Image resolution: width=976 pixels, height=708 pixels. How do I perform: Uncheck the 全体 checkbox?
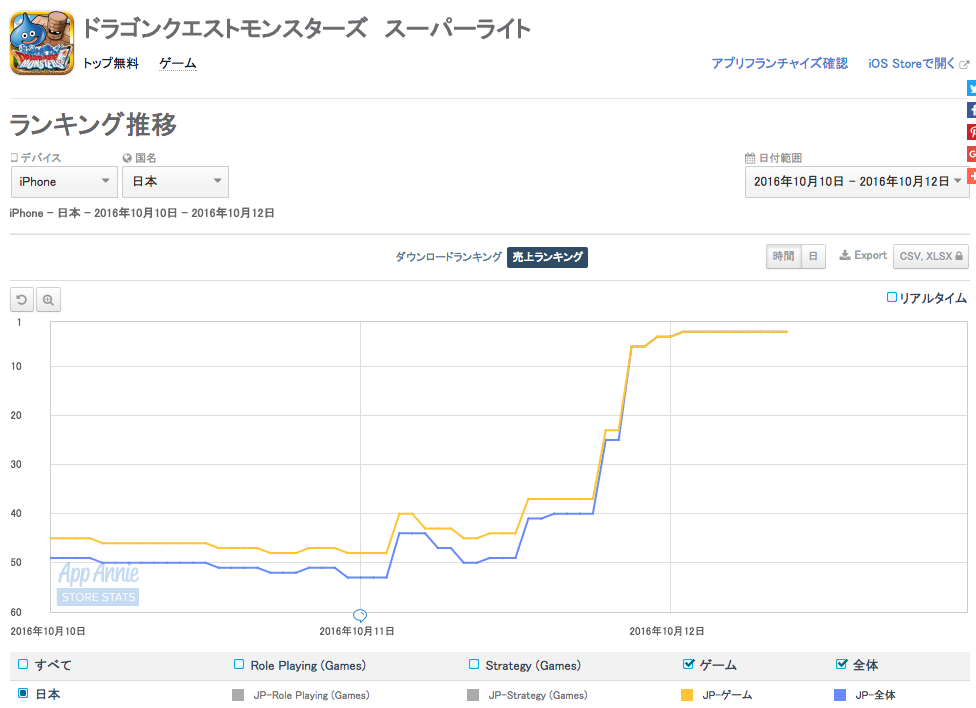(842, 664)
